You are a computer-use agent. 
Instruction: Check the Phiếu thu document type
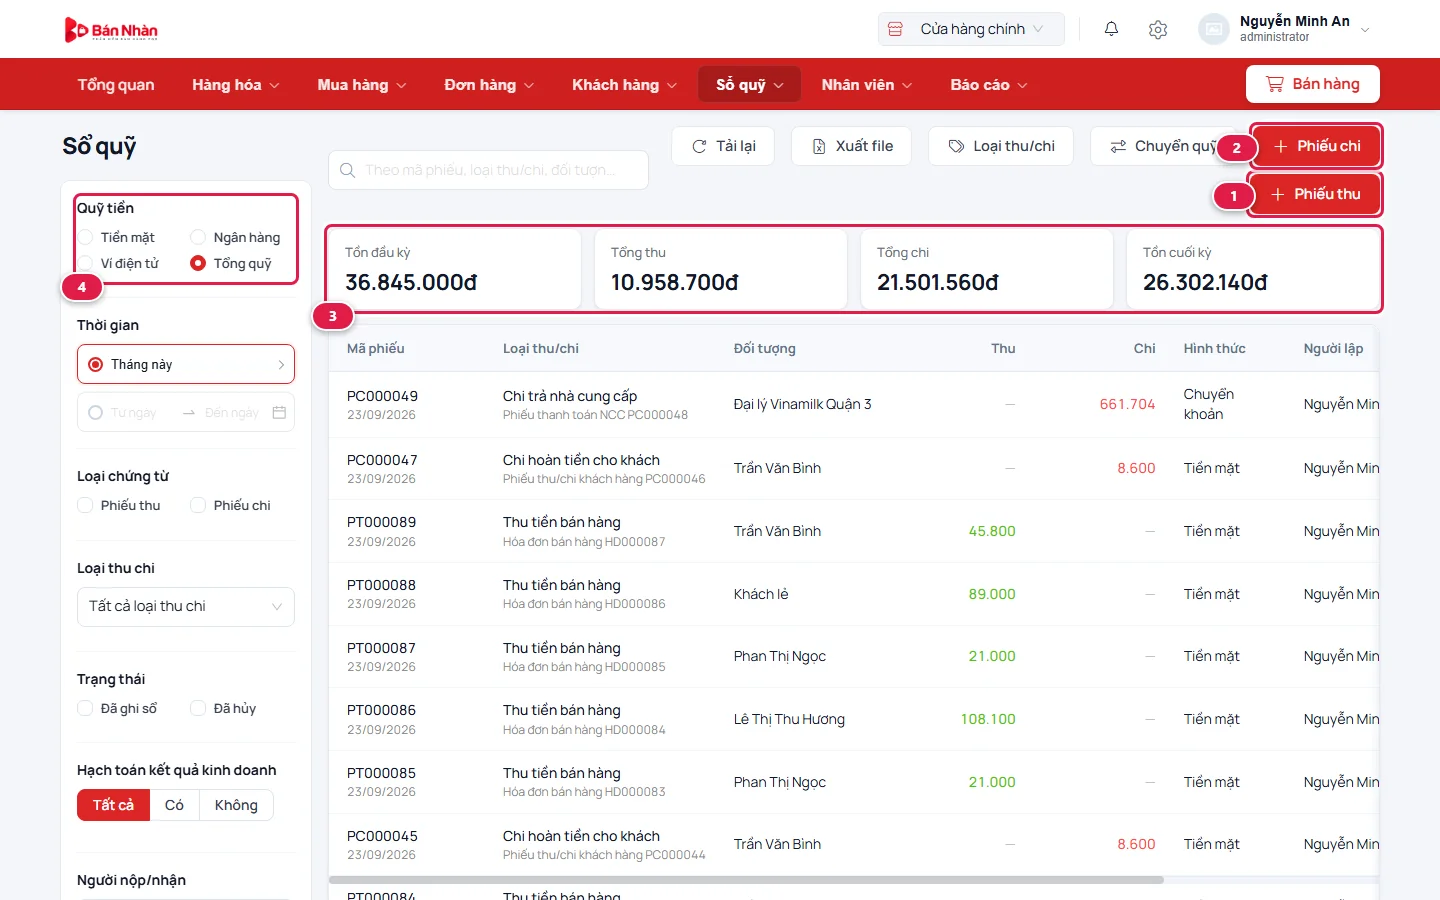click(x=85, y=505)
